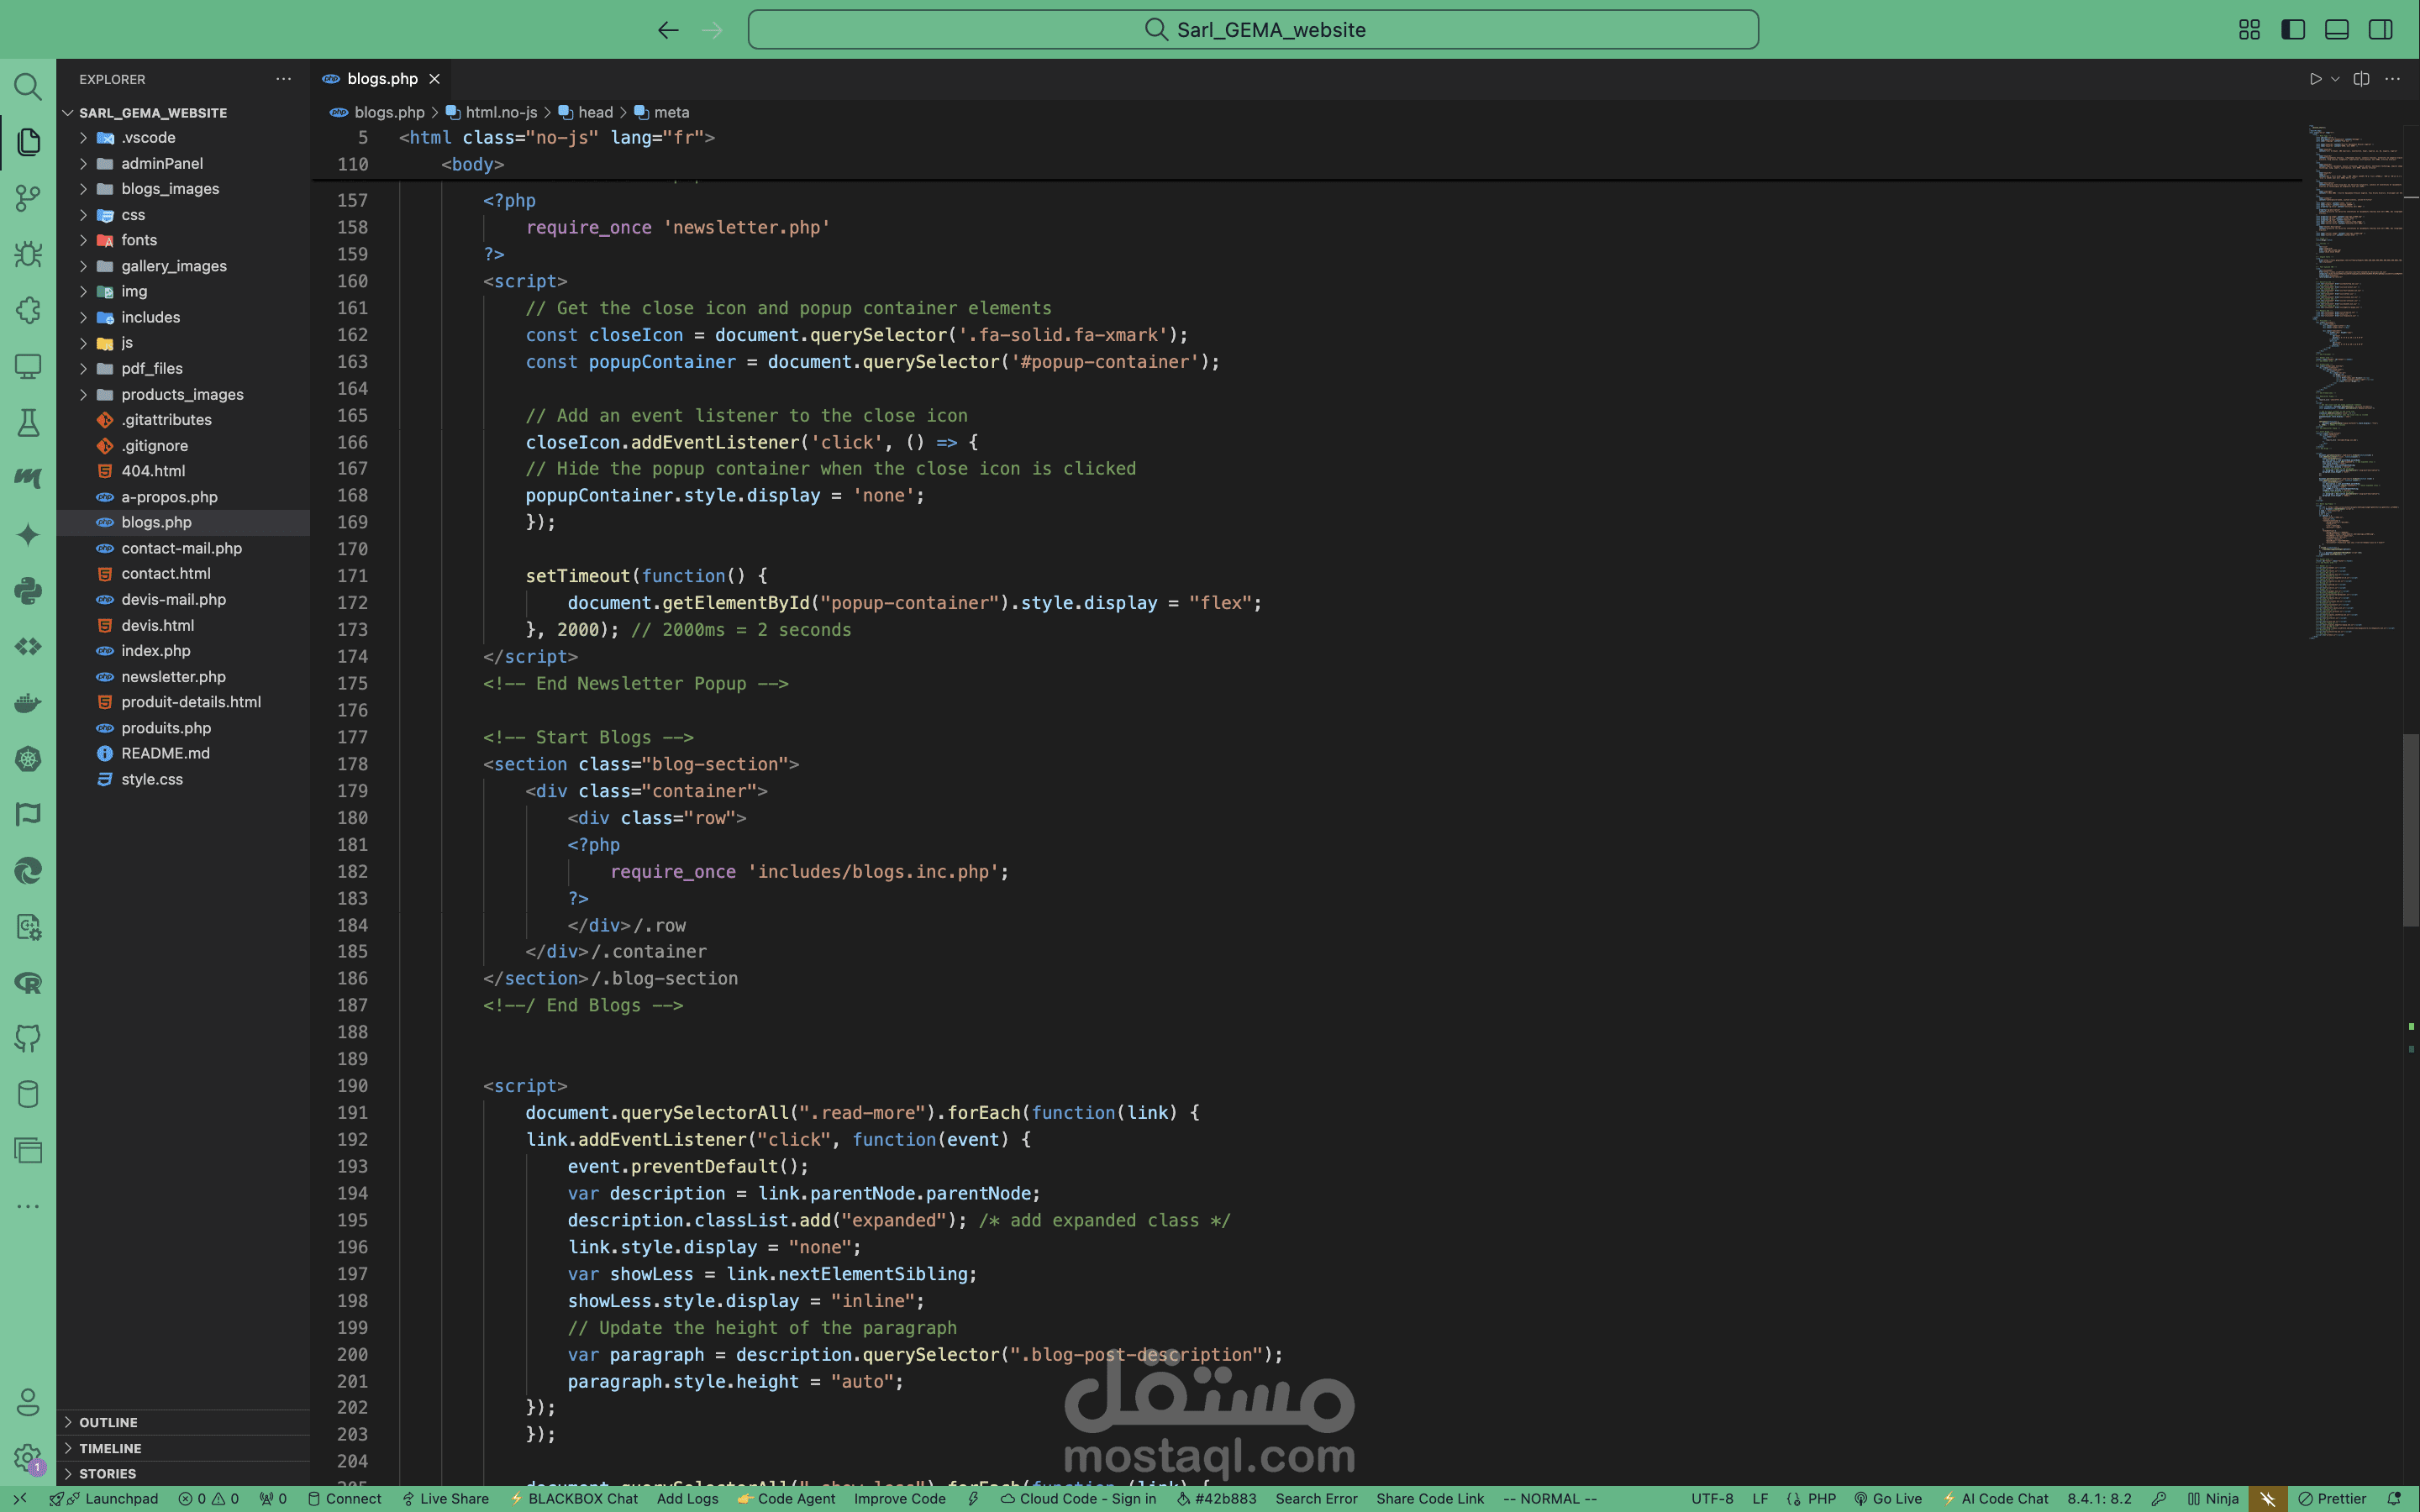Open the Docker whale view
Image resolution: width=2420 pixels, height=1512 pixels.
28,703
